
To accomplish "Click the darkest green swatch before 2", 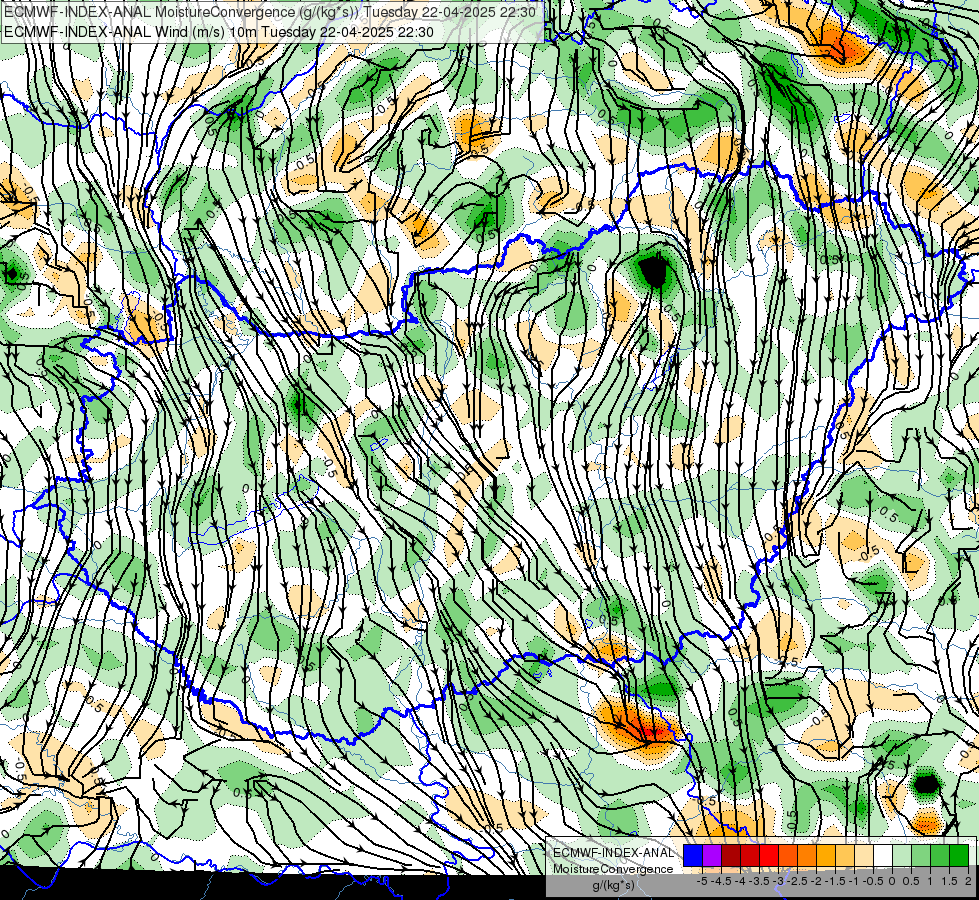I will click(x=959, y=855).
